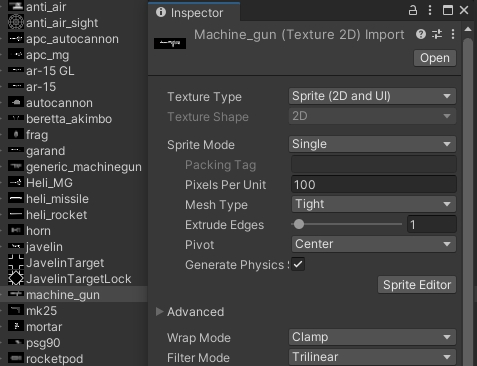Click the Extrude Edges value field

point(432,224)
